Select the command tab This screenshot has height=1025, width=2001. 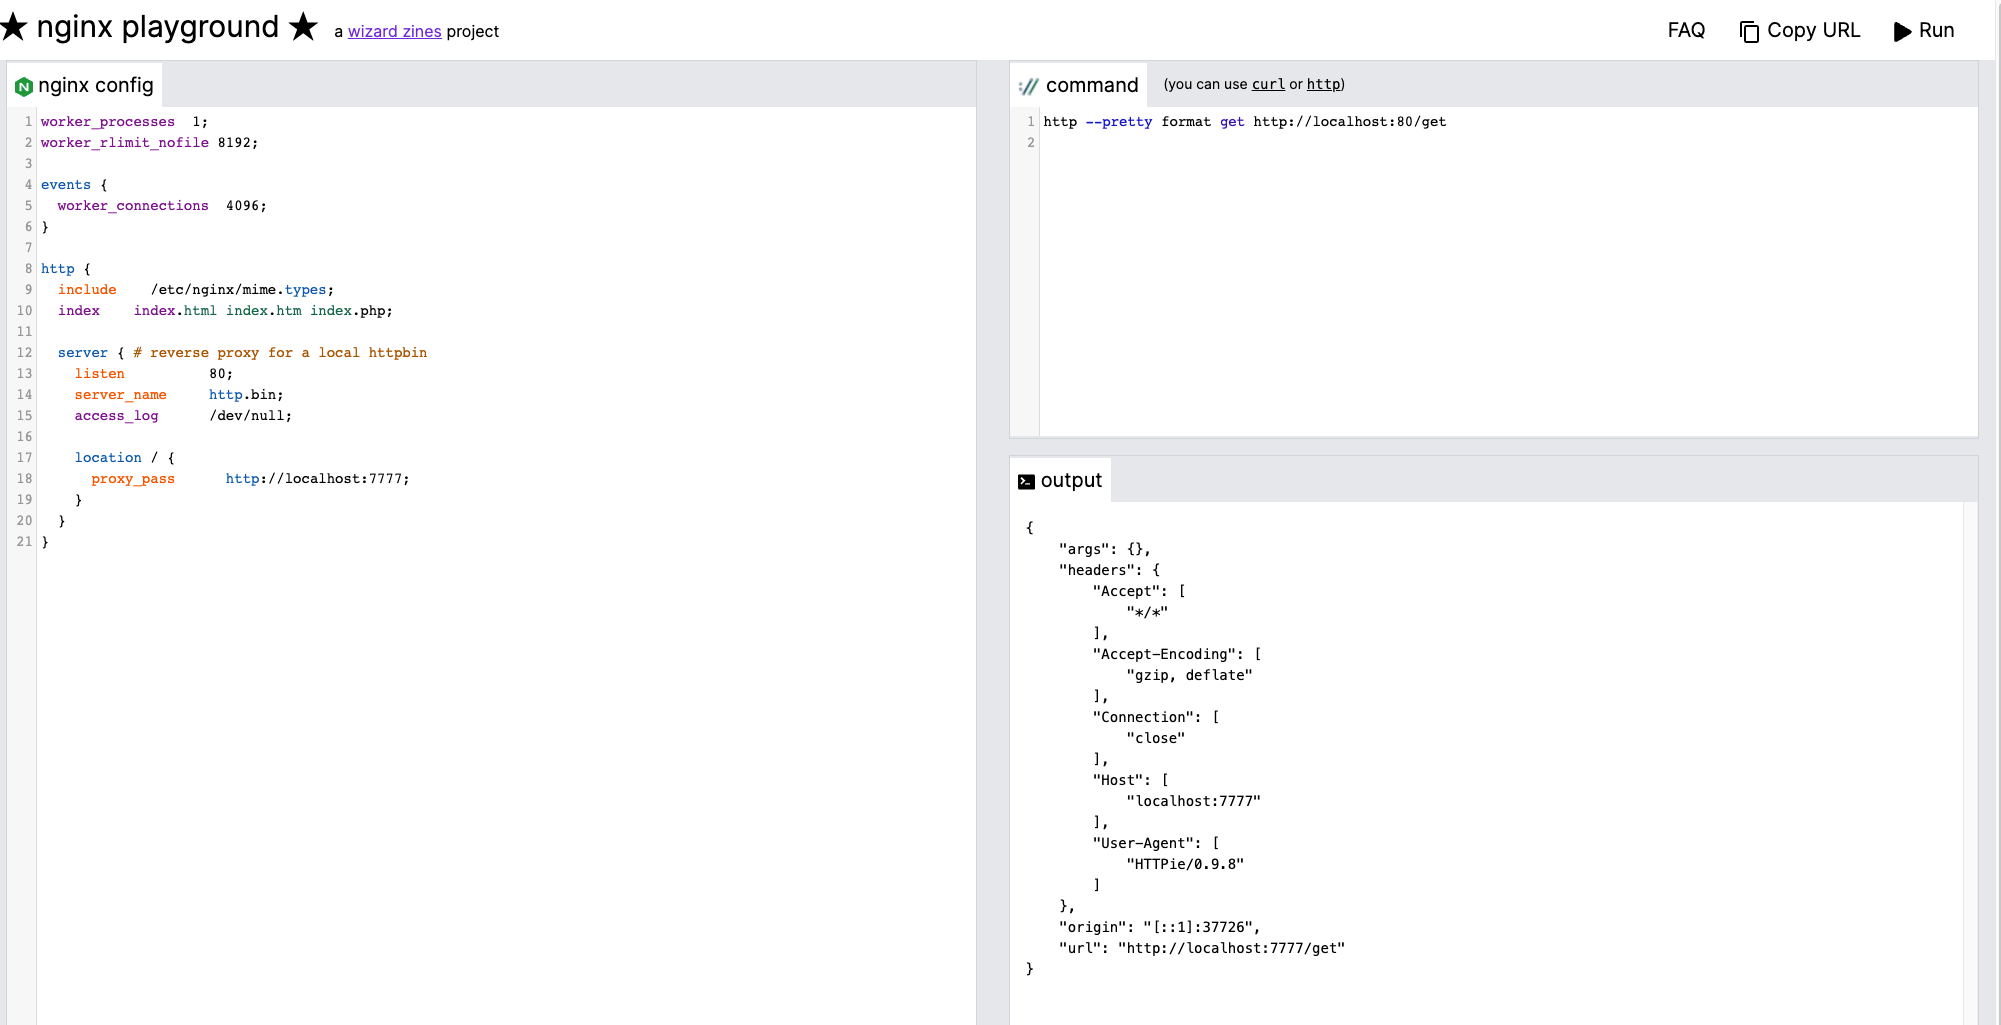click(1079, 85)
